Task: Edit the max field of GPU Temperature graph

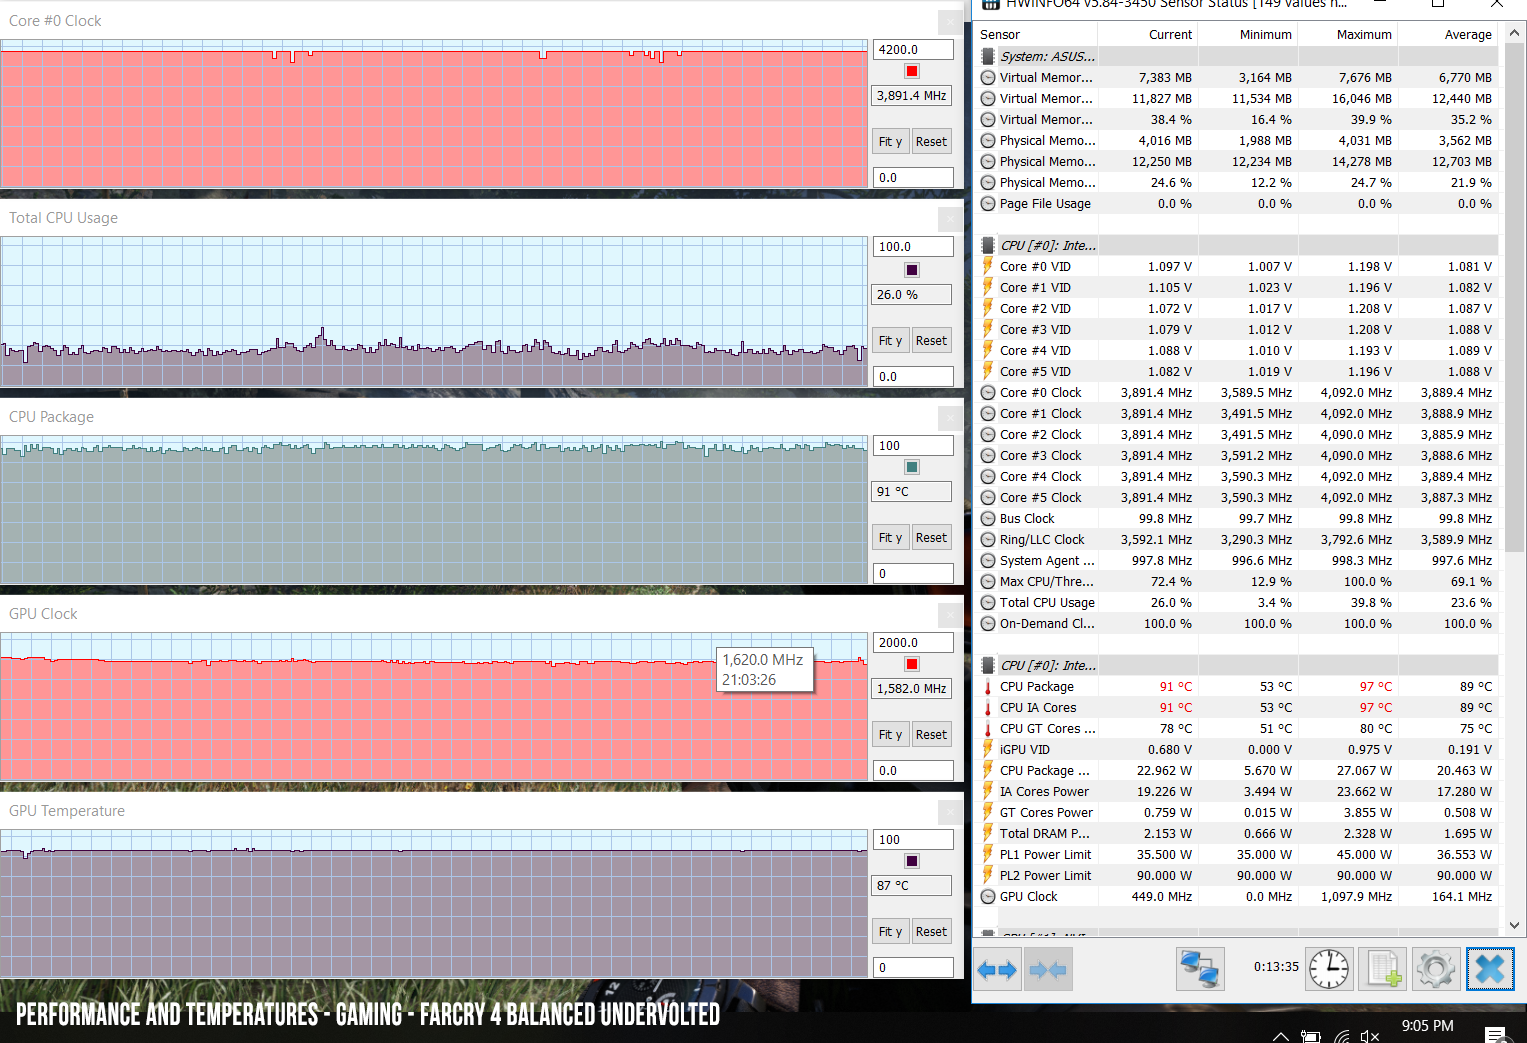Action: point(913,840)
